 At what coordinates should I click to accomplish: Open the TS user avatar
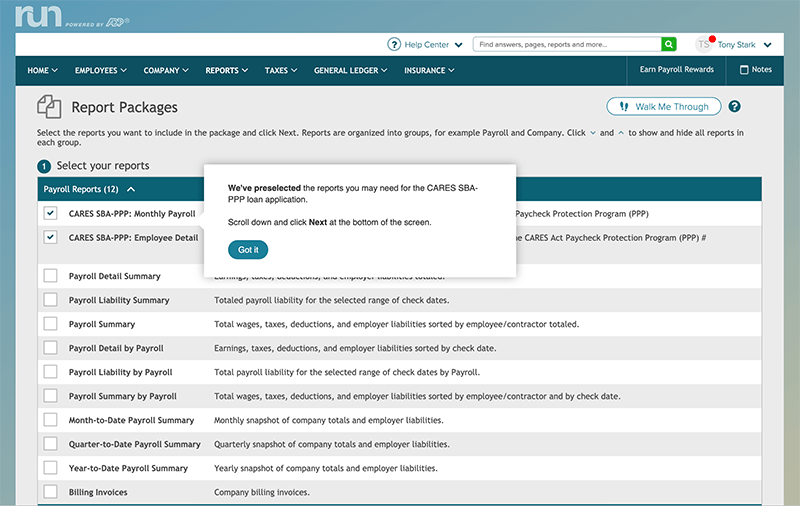(704, 44)
